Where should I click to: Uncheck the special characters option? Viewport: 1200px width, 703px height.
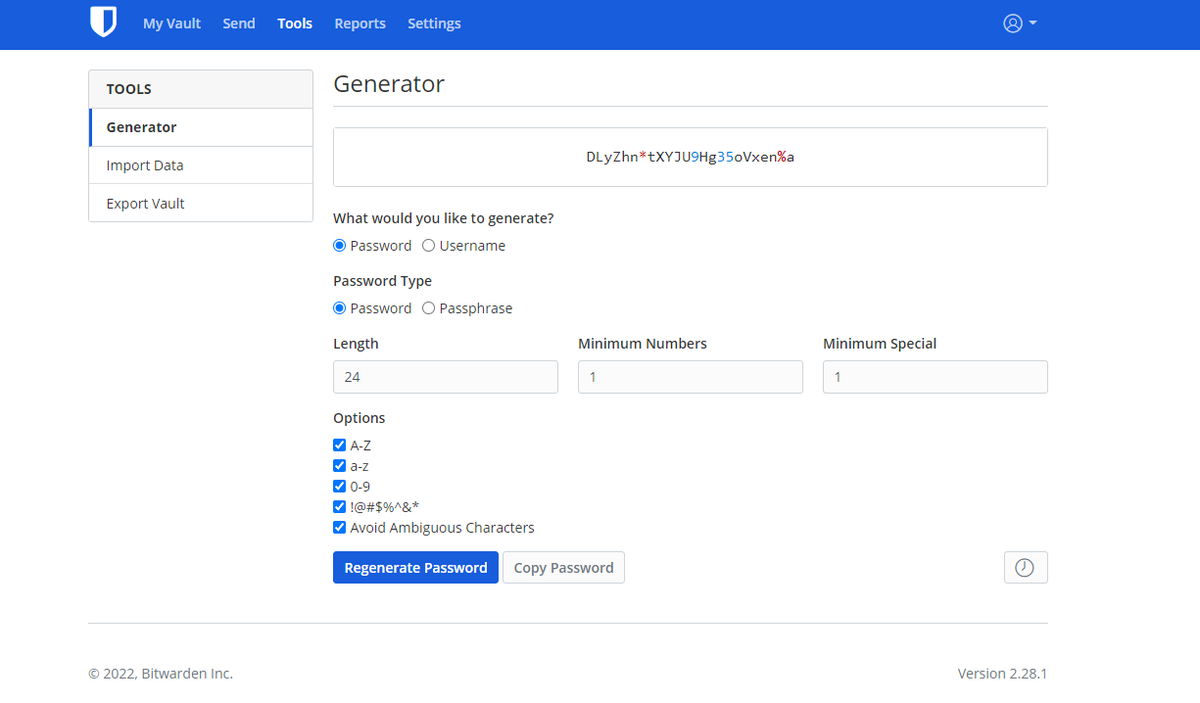[339, 506]
